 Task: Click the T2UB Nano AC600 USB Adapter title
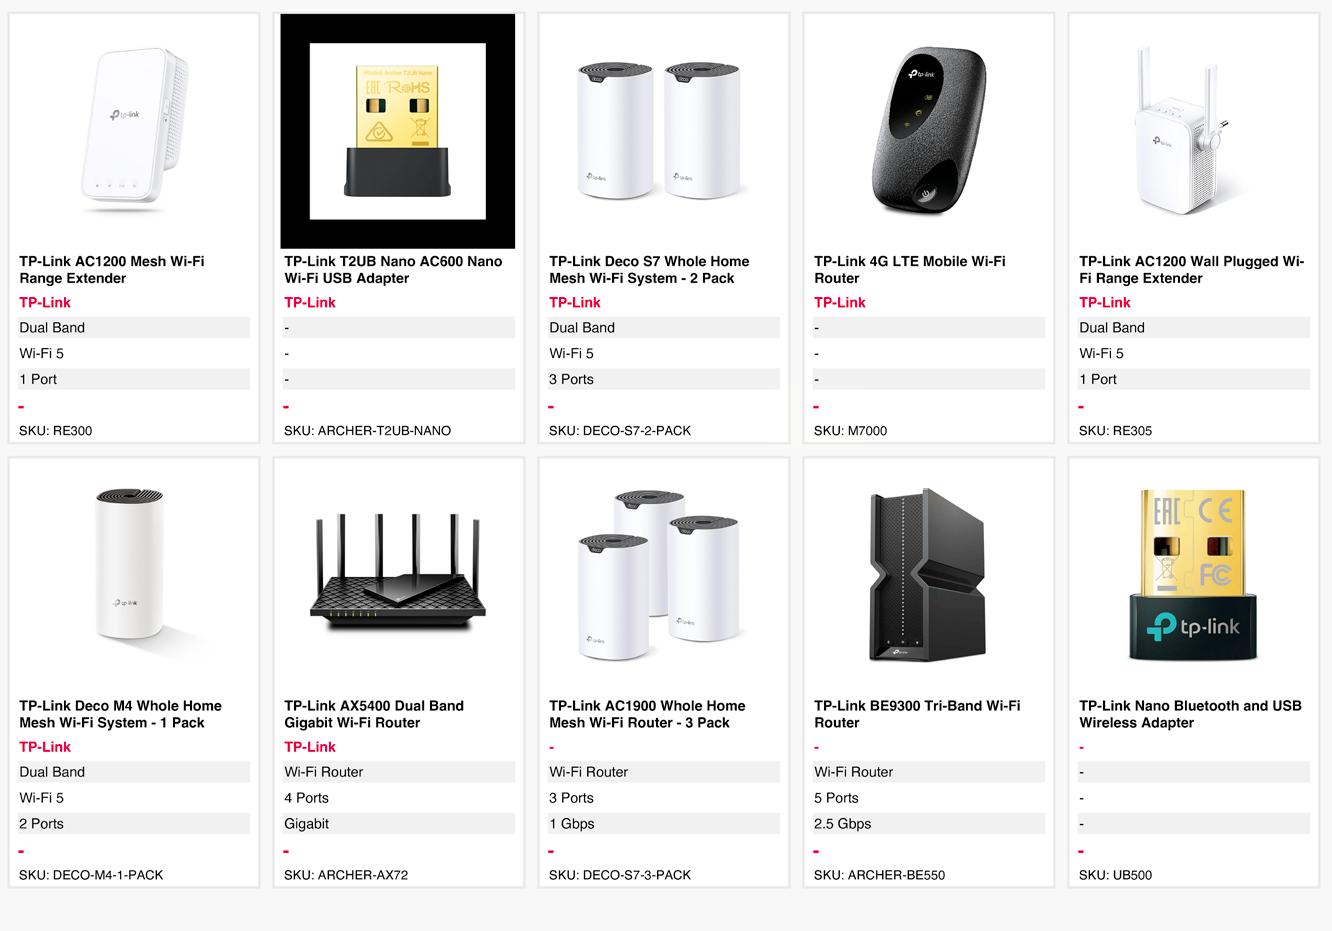[393, 270]
